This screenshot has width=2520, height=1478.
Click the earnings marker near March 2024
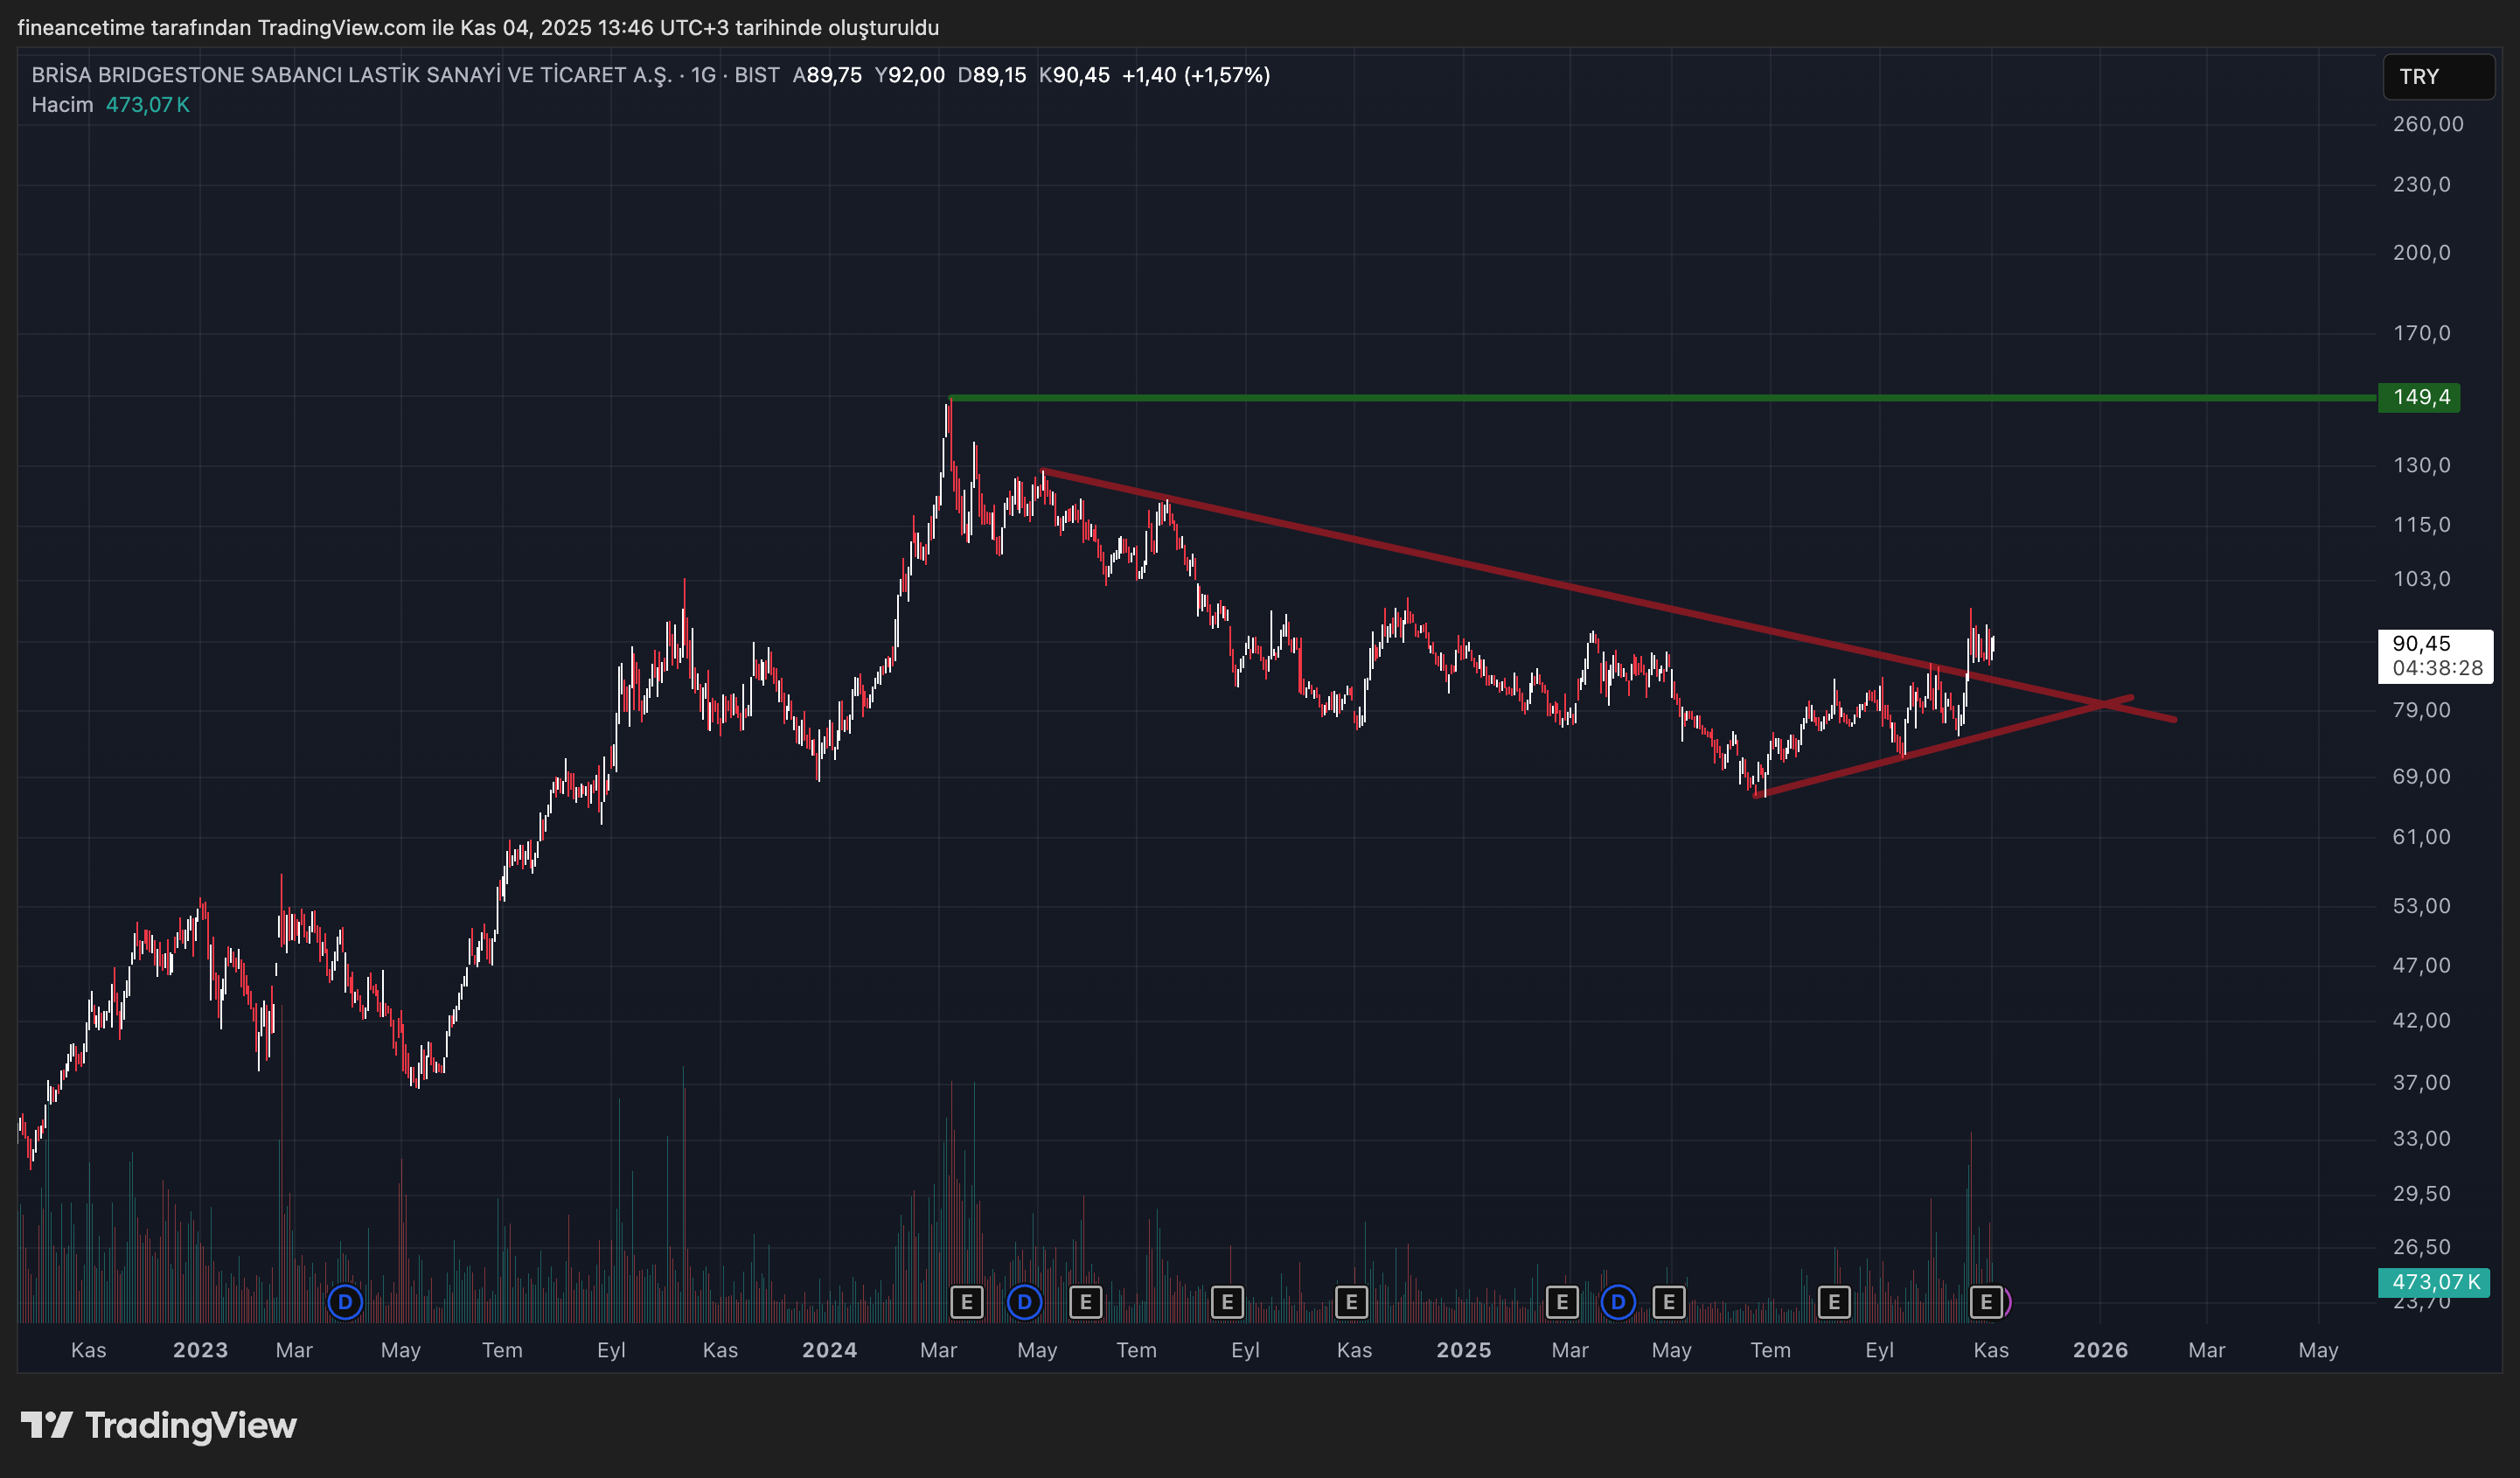coord(966,1302)
